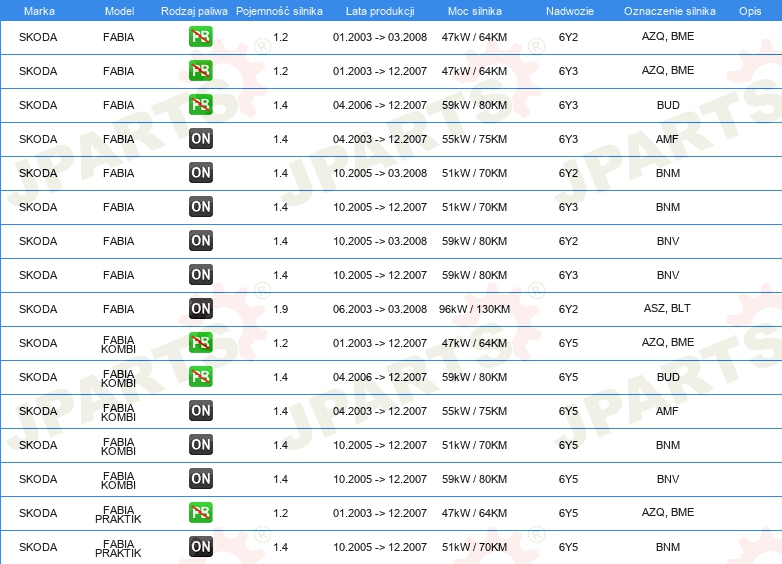Select the 55kW / 75KM cell in the 6Y3 row

click(474, 139)
